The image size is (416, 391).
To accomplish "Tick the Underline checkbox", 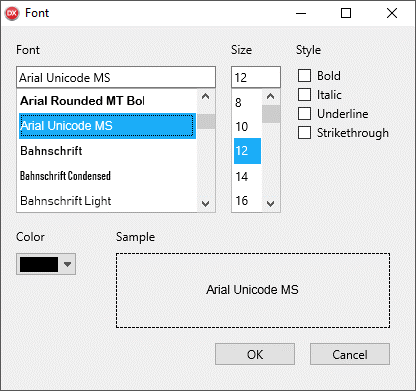I will click(304, 114).
